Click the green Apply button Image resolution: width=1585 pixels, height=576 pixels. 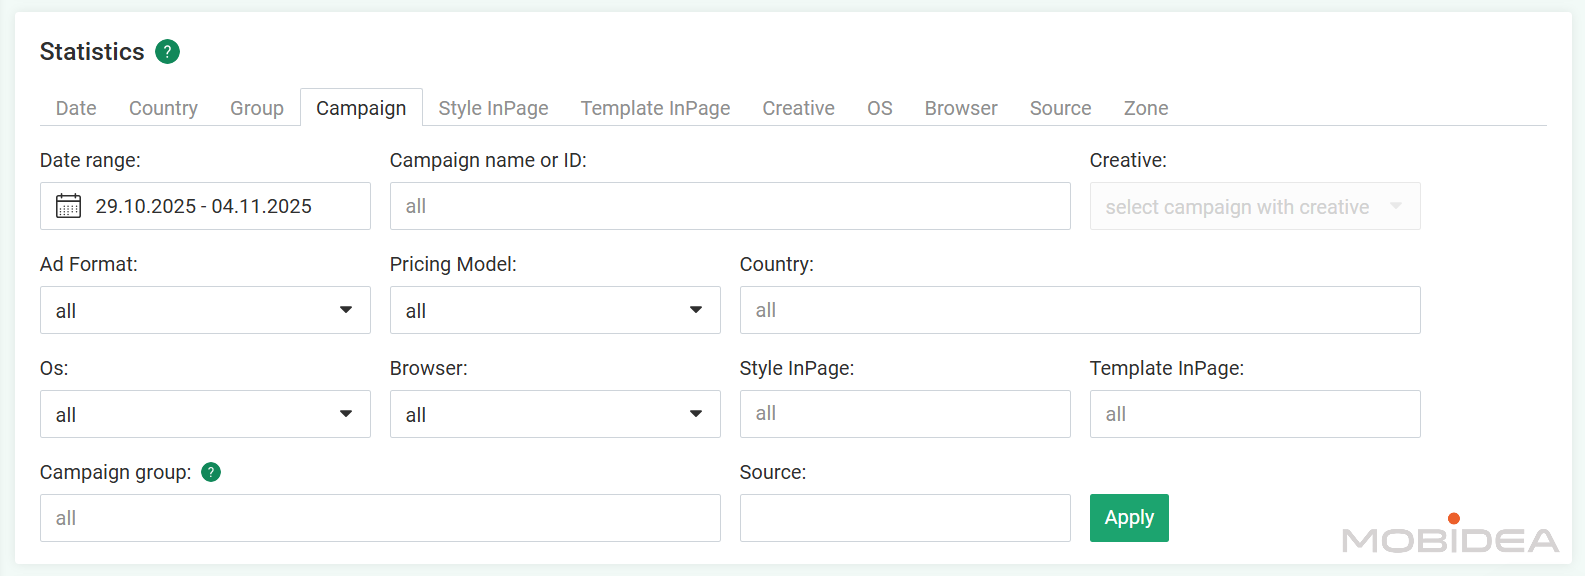pos(1129,518)
